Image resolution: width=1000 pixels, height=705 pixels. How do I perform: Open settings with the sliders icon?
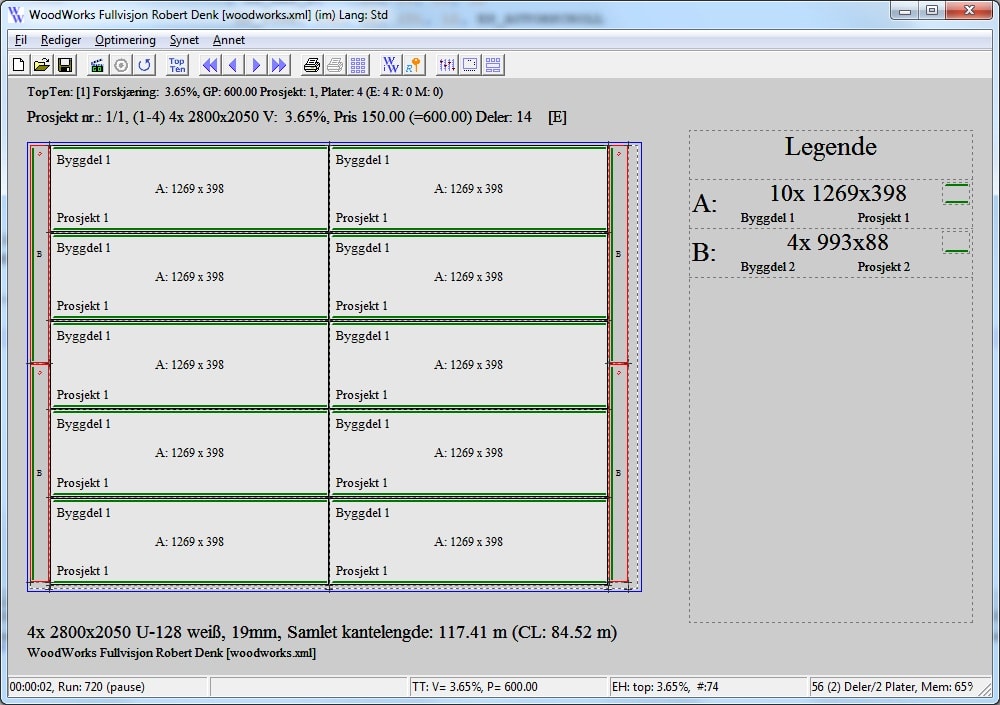447,64
